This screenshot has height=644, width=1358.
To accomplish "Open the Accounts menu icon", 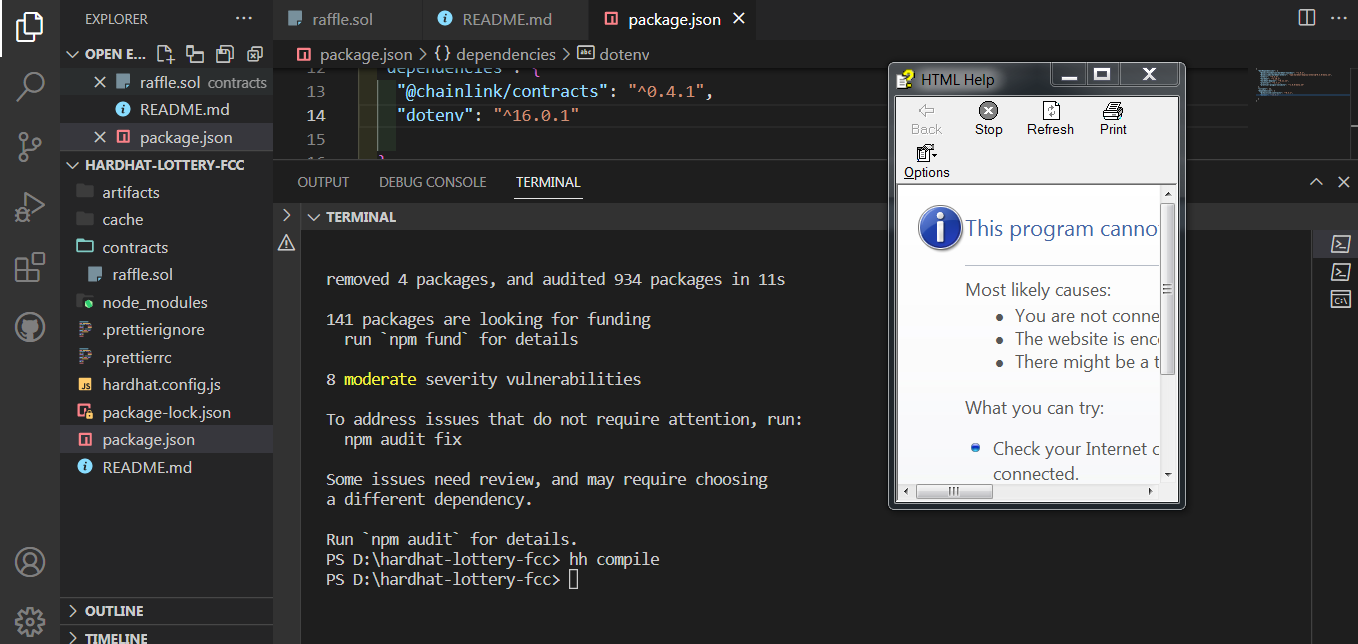I will click(x=30, y=562).
